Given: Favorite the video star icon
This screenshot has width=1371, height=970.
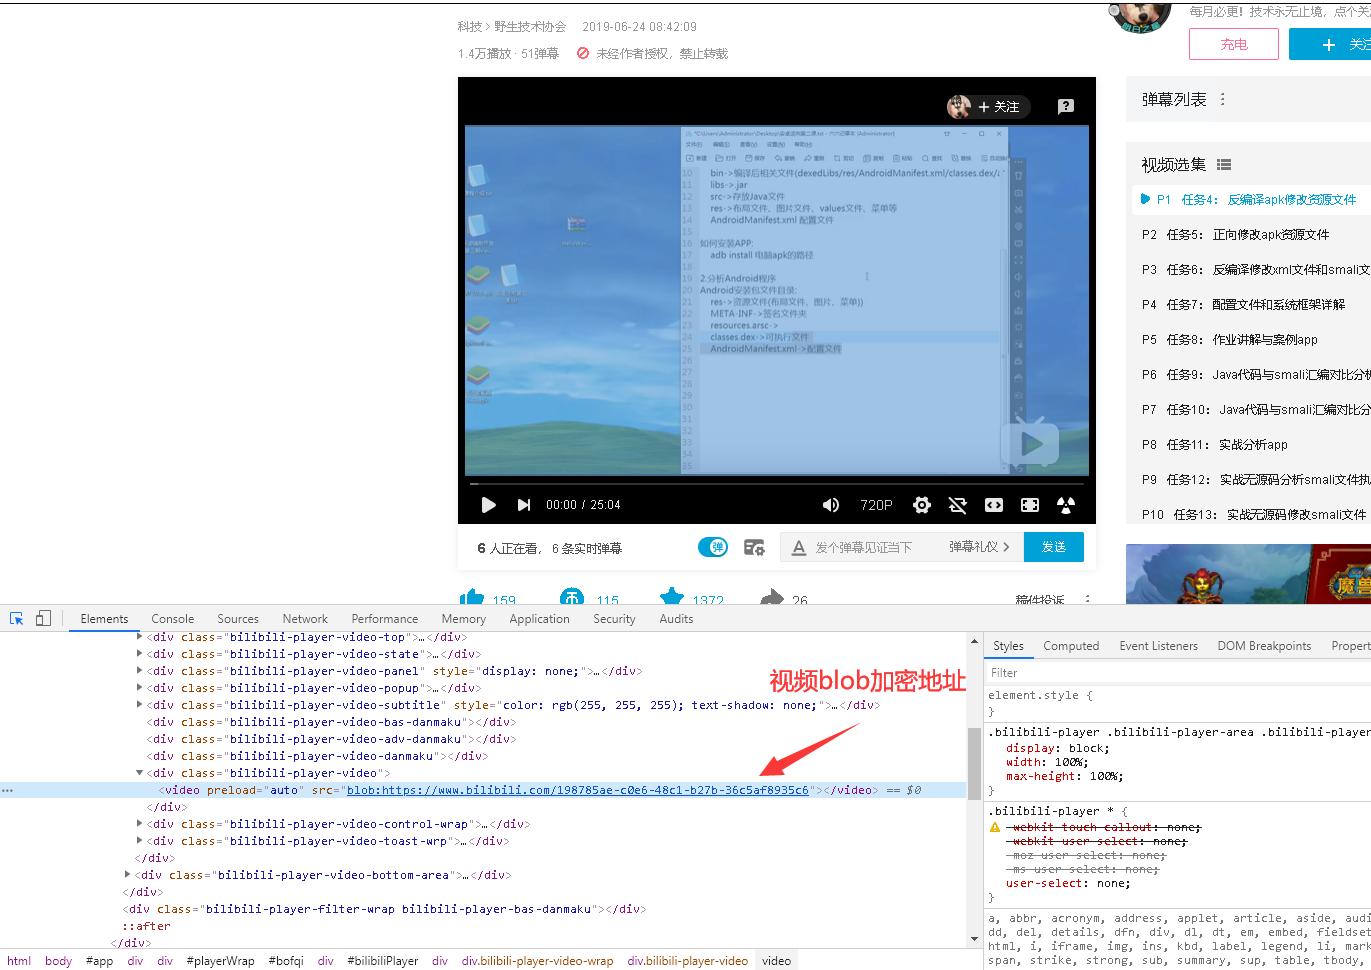Looking at the screenshot, I should pos(672,597).
